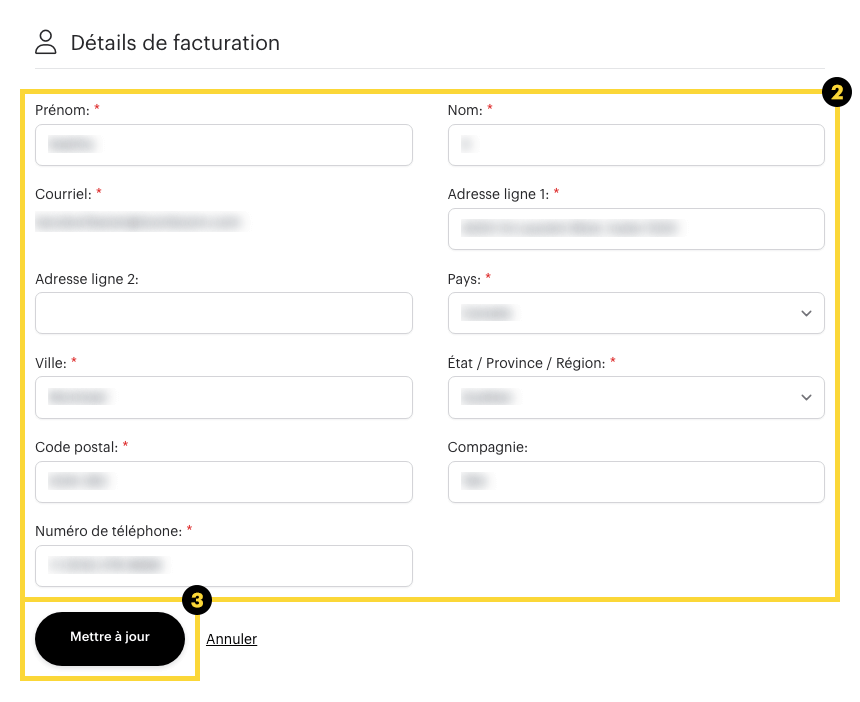The width and height of the screenshot is (860, 702).
Task: Click the empty Adresse ligne 2 field
Action: 223,313
